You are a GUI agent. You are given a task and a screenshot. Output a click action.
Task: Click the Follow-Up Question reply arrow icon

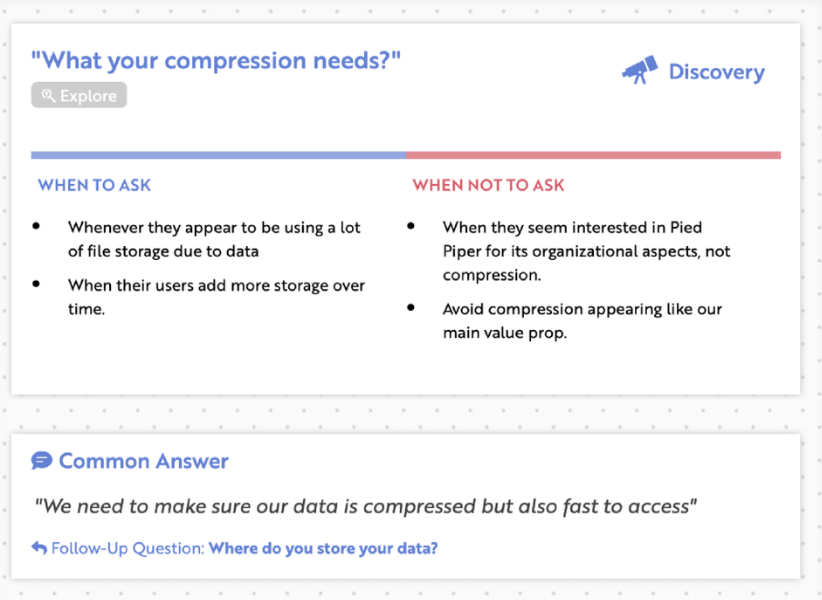point(39,548)
